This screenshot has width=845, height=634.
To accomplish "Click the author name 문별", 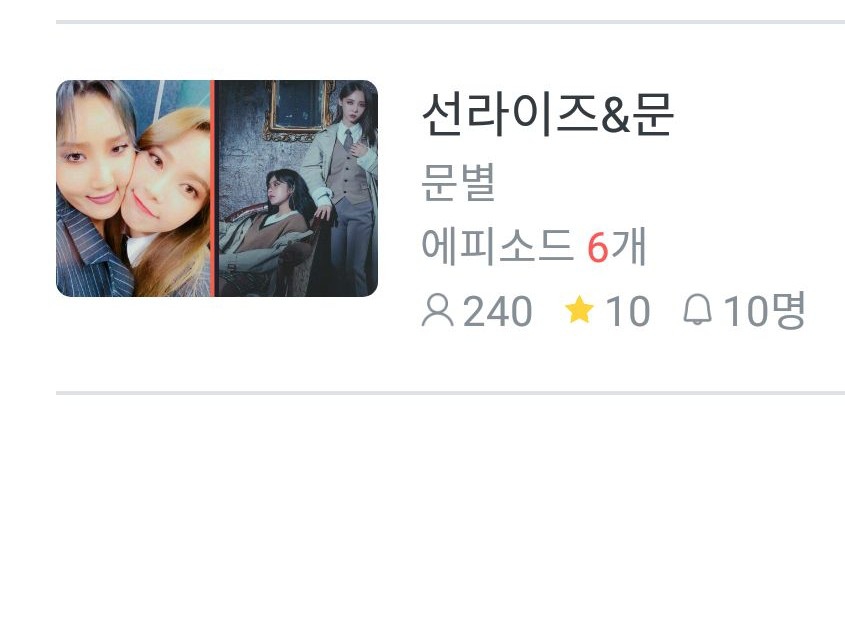I will pyautogui.click(x=458, y=182).
